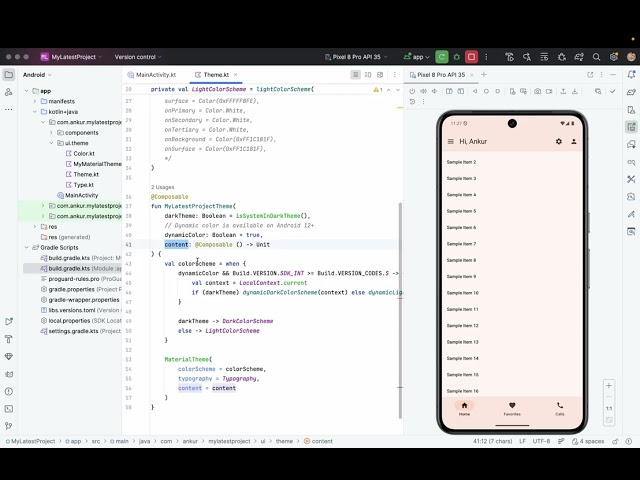Collapse the Gradle Scripts node
640x480 pixels.
[x=27, y=247]
